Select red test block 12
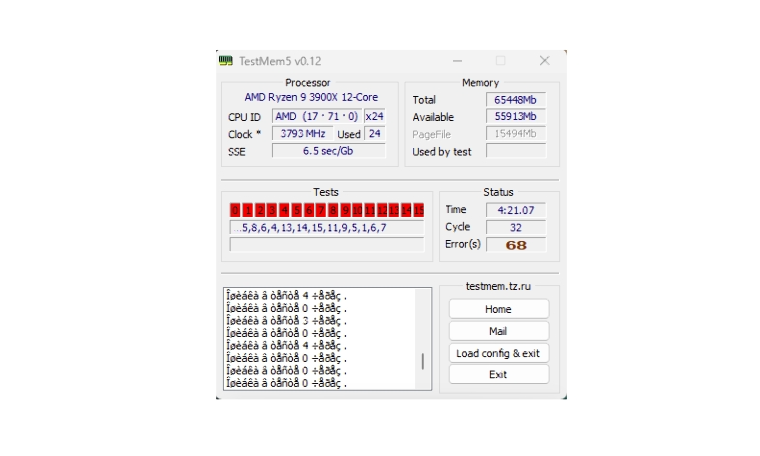This screenshot has height=456, width=760. 382,210
